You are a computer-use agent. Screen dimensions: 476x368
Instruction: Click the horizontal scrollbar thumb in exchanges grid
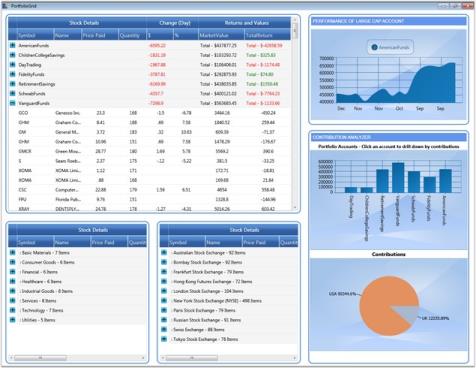coord(192,358)
